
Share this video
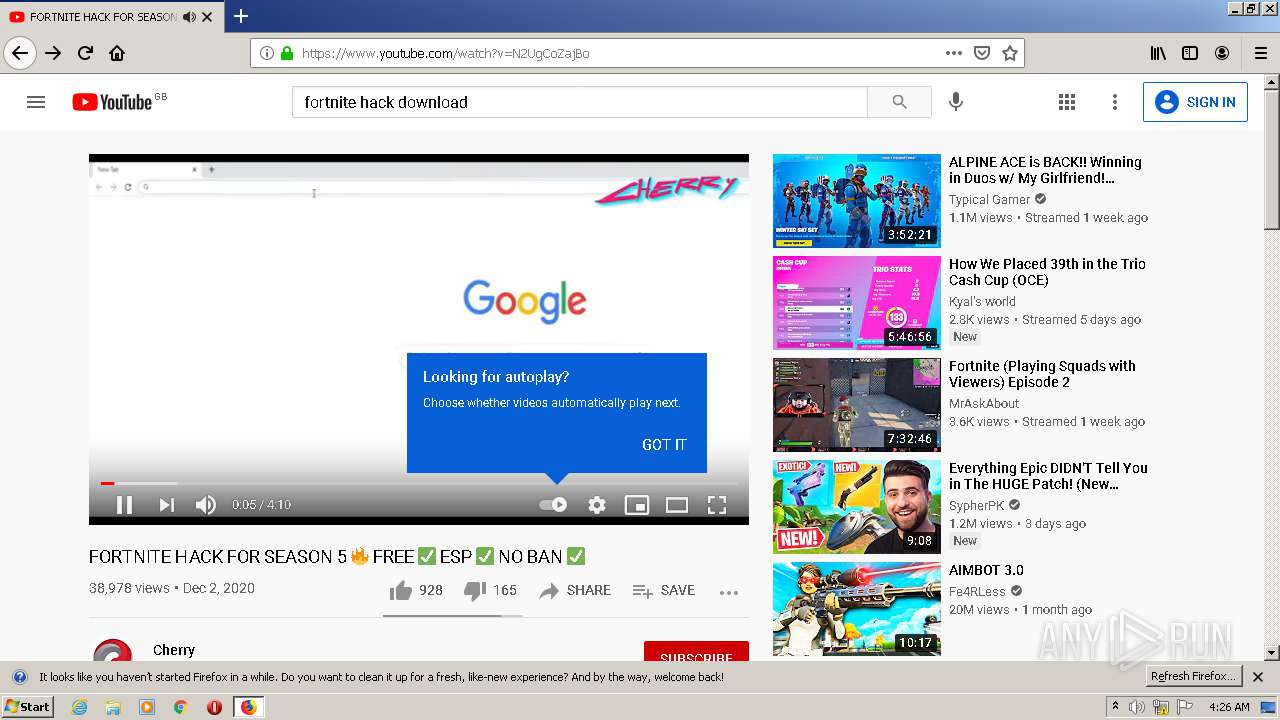[575, 590]
